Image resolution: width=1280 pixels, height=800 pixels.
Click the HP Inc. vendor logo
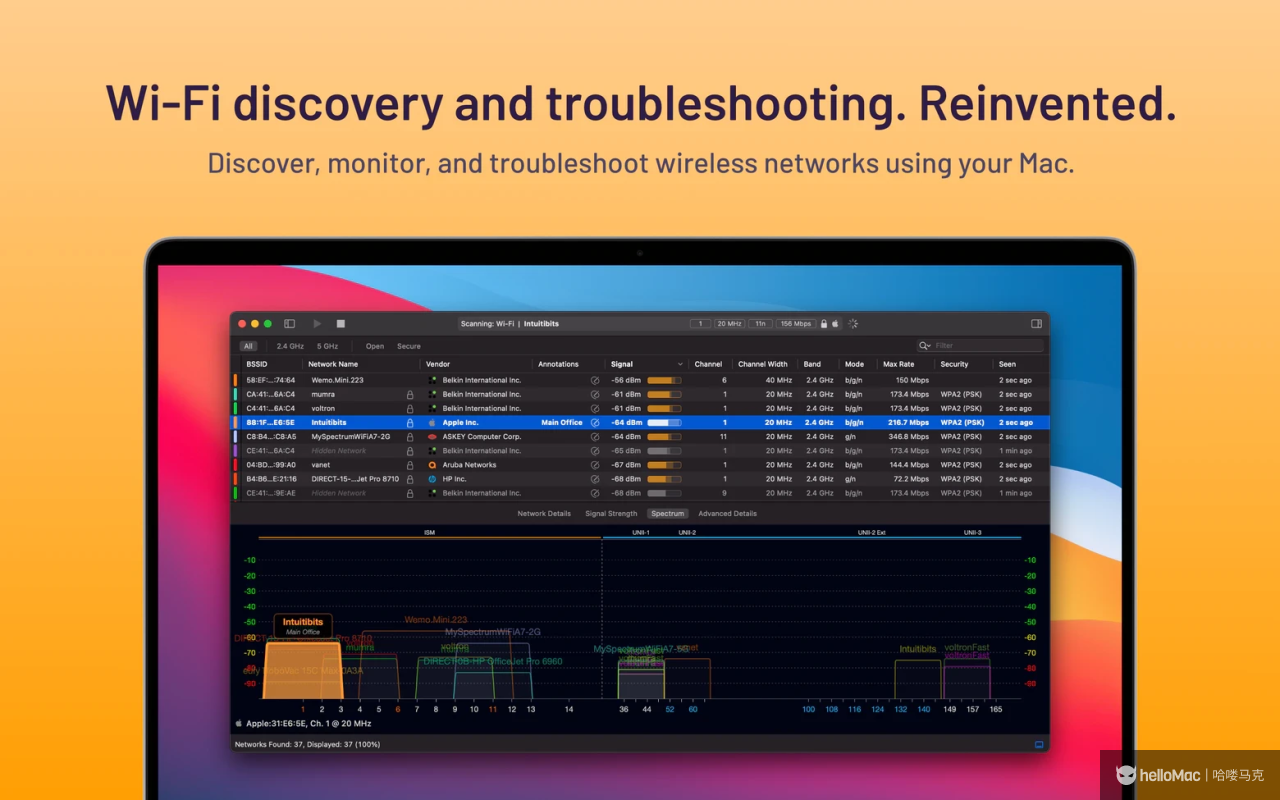(x=432, y=479)
